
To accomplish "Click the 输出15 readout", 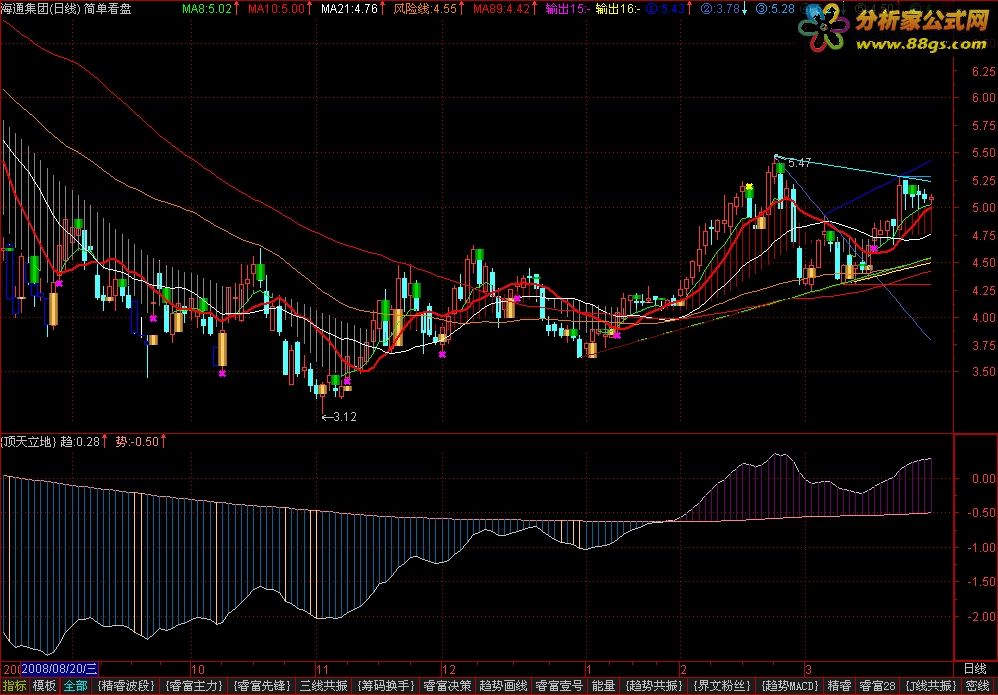I will pos(568,9).
